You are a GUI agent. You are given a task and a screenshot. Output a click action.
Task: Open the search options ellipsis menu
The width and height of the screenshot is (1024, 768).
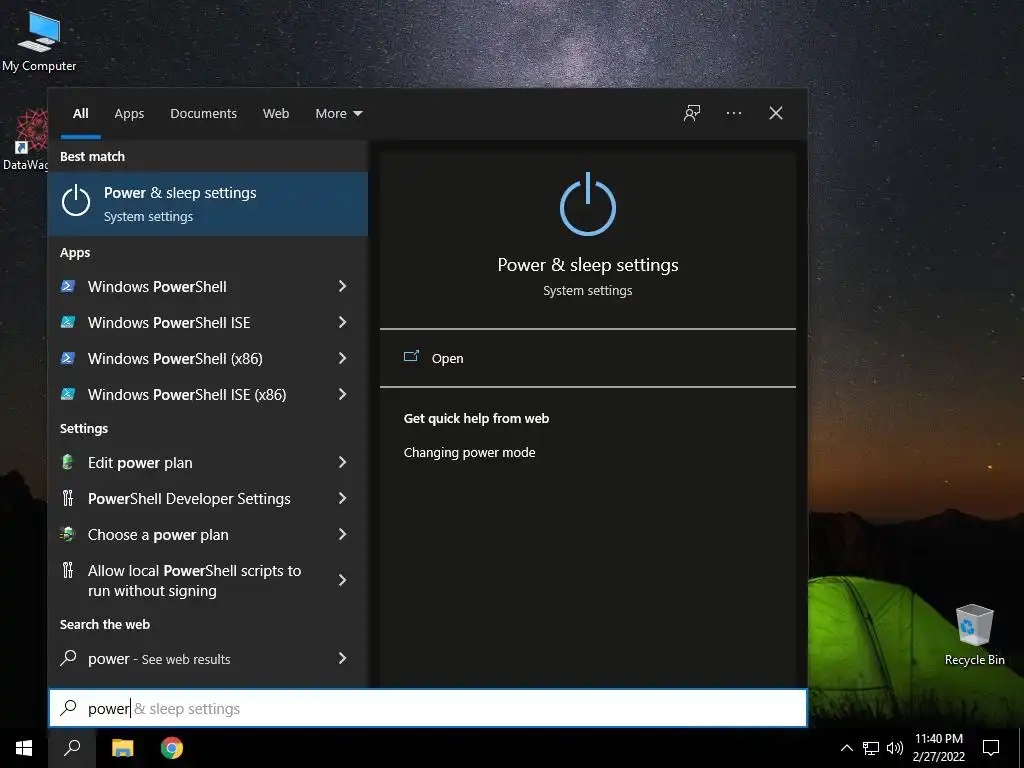tap(733, 113)
